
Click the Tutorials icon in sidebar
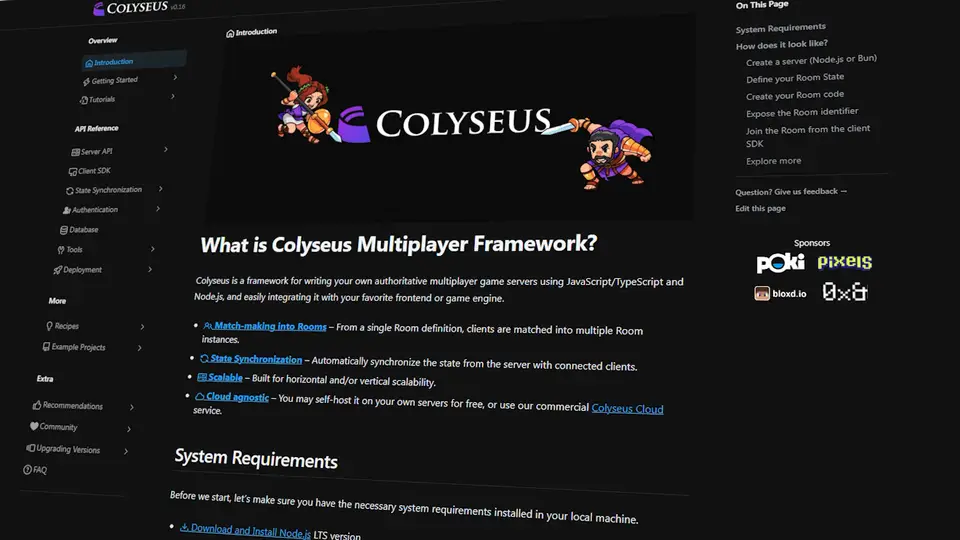point(84,100)
